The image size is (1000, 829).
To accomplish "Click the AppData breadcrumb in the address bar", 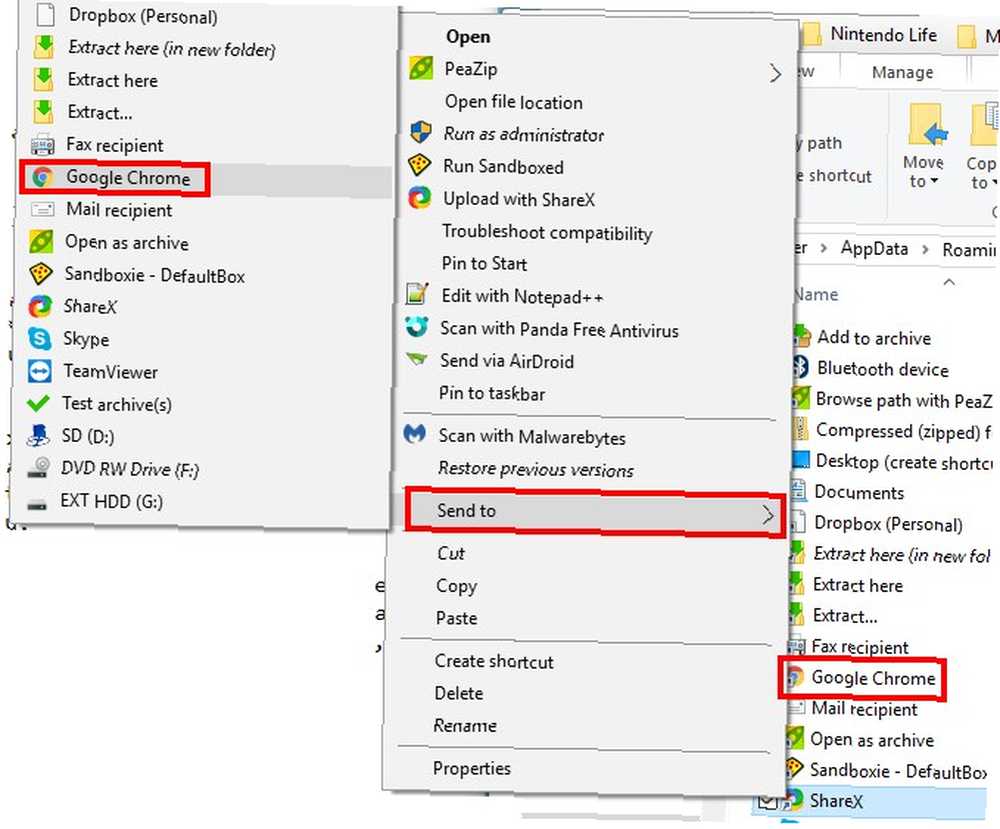I will click(x=874, y=248).
